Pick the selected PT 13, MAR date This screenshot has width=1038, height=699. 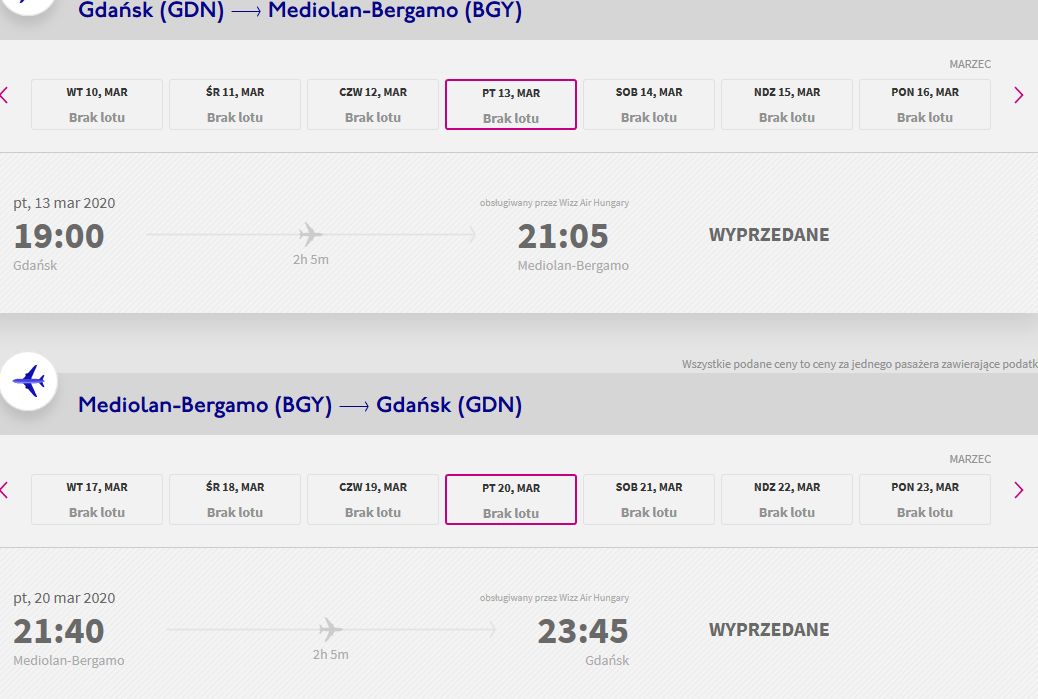[511, 104]
